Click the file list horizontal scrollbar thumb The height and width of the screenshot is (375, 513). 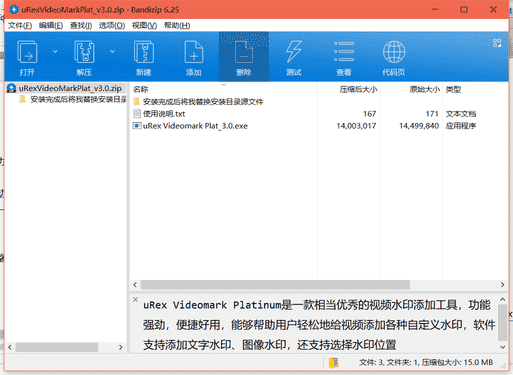(275, 285)
